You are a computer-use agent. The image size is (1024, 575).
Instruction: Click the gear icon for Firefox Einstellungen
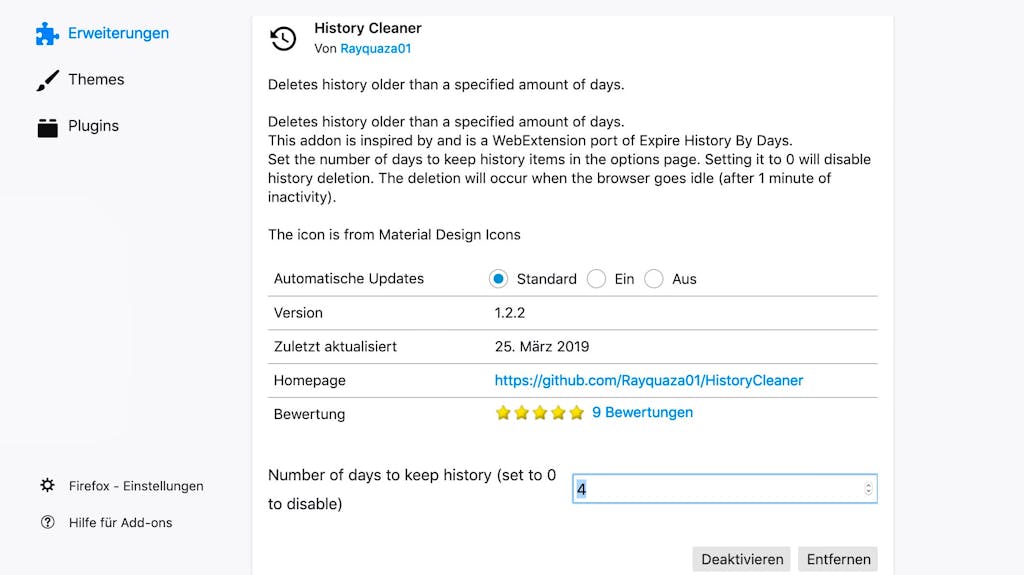(x=48, y=485)
